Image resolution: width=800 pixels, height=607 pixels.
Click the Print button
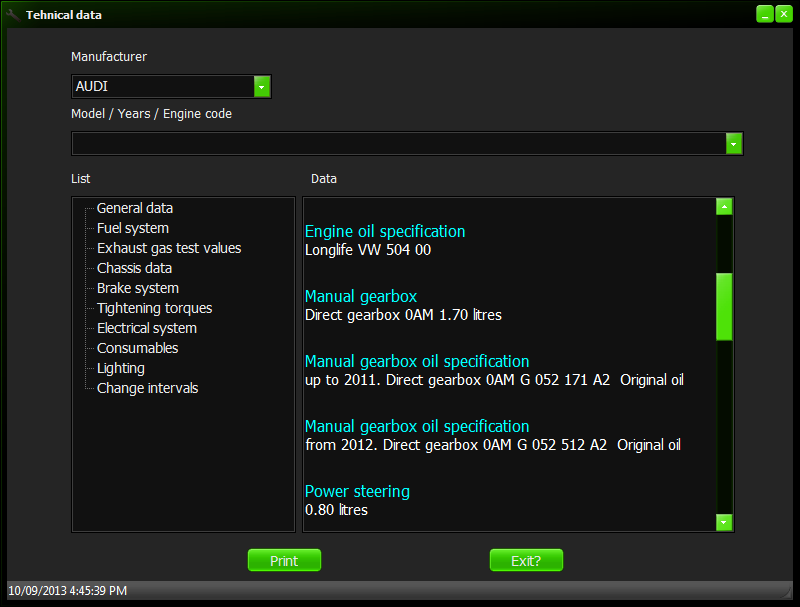tap(284, 561)
